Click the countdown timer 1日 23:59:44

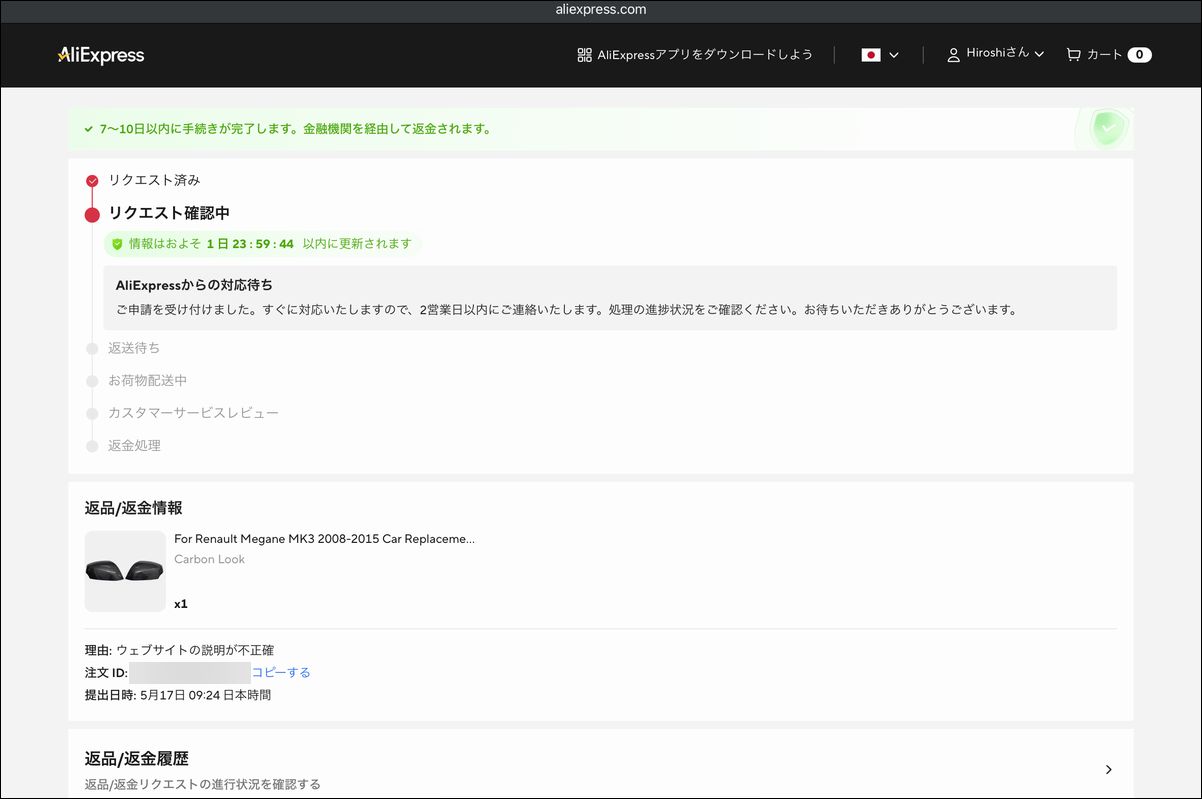[x=250, y=244]
